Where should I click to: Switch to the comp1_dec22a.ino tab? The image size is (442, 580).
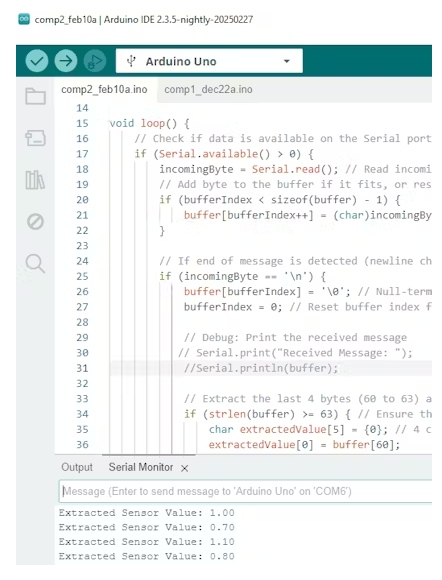point(208,90)
